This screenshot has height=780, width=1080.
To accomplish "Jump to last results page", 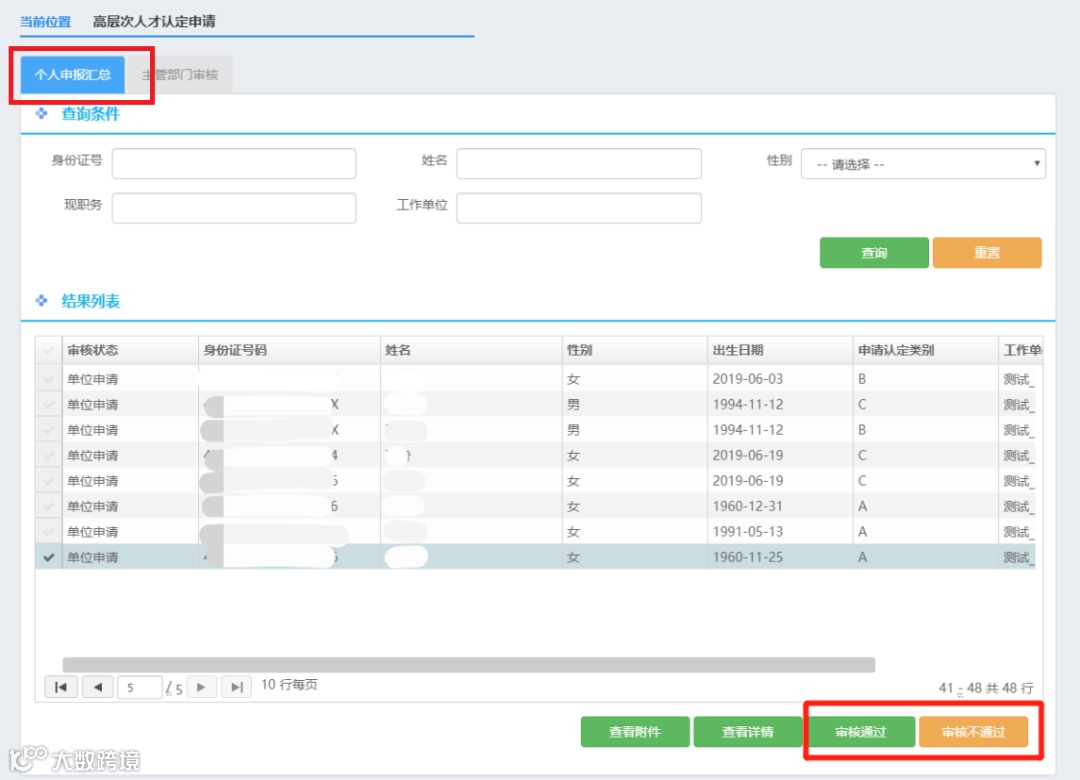I will point(236,687).
